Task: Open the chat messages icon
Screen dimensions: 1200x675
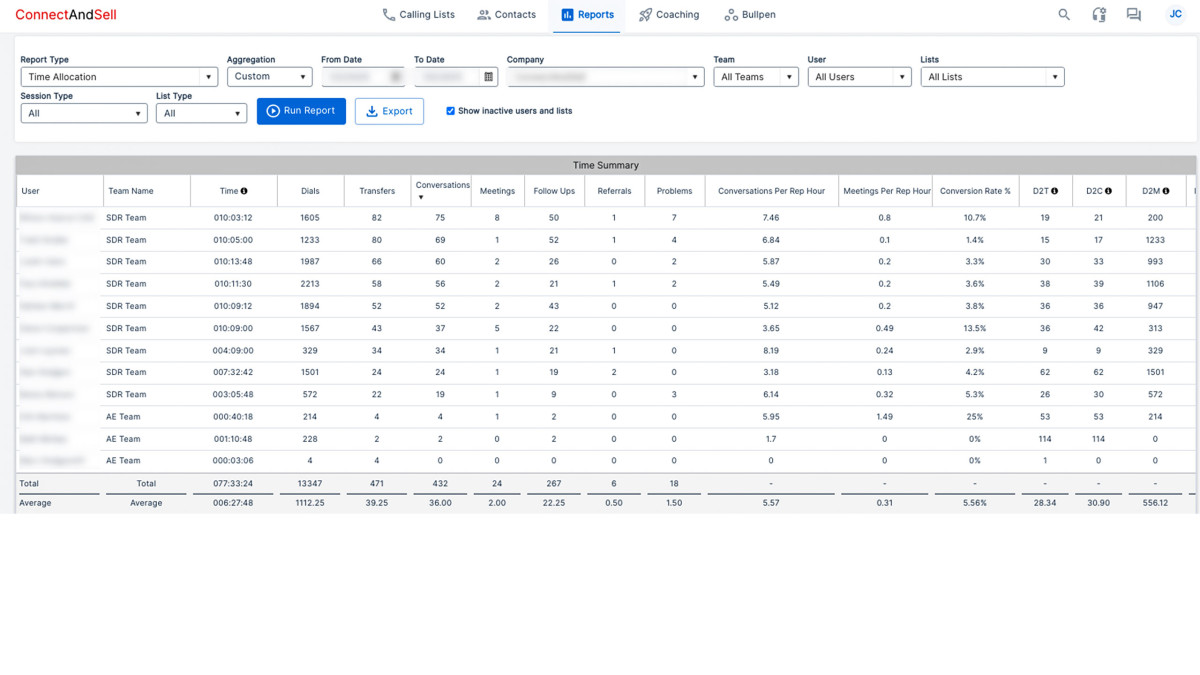Action: click(1133, 15)
